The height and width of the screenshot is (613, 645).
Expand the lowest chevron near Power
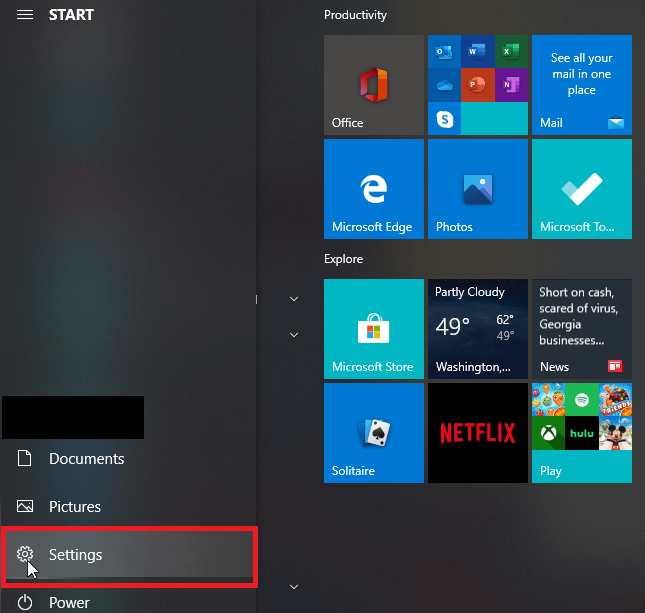(x=294, y=587)
